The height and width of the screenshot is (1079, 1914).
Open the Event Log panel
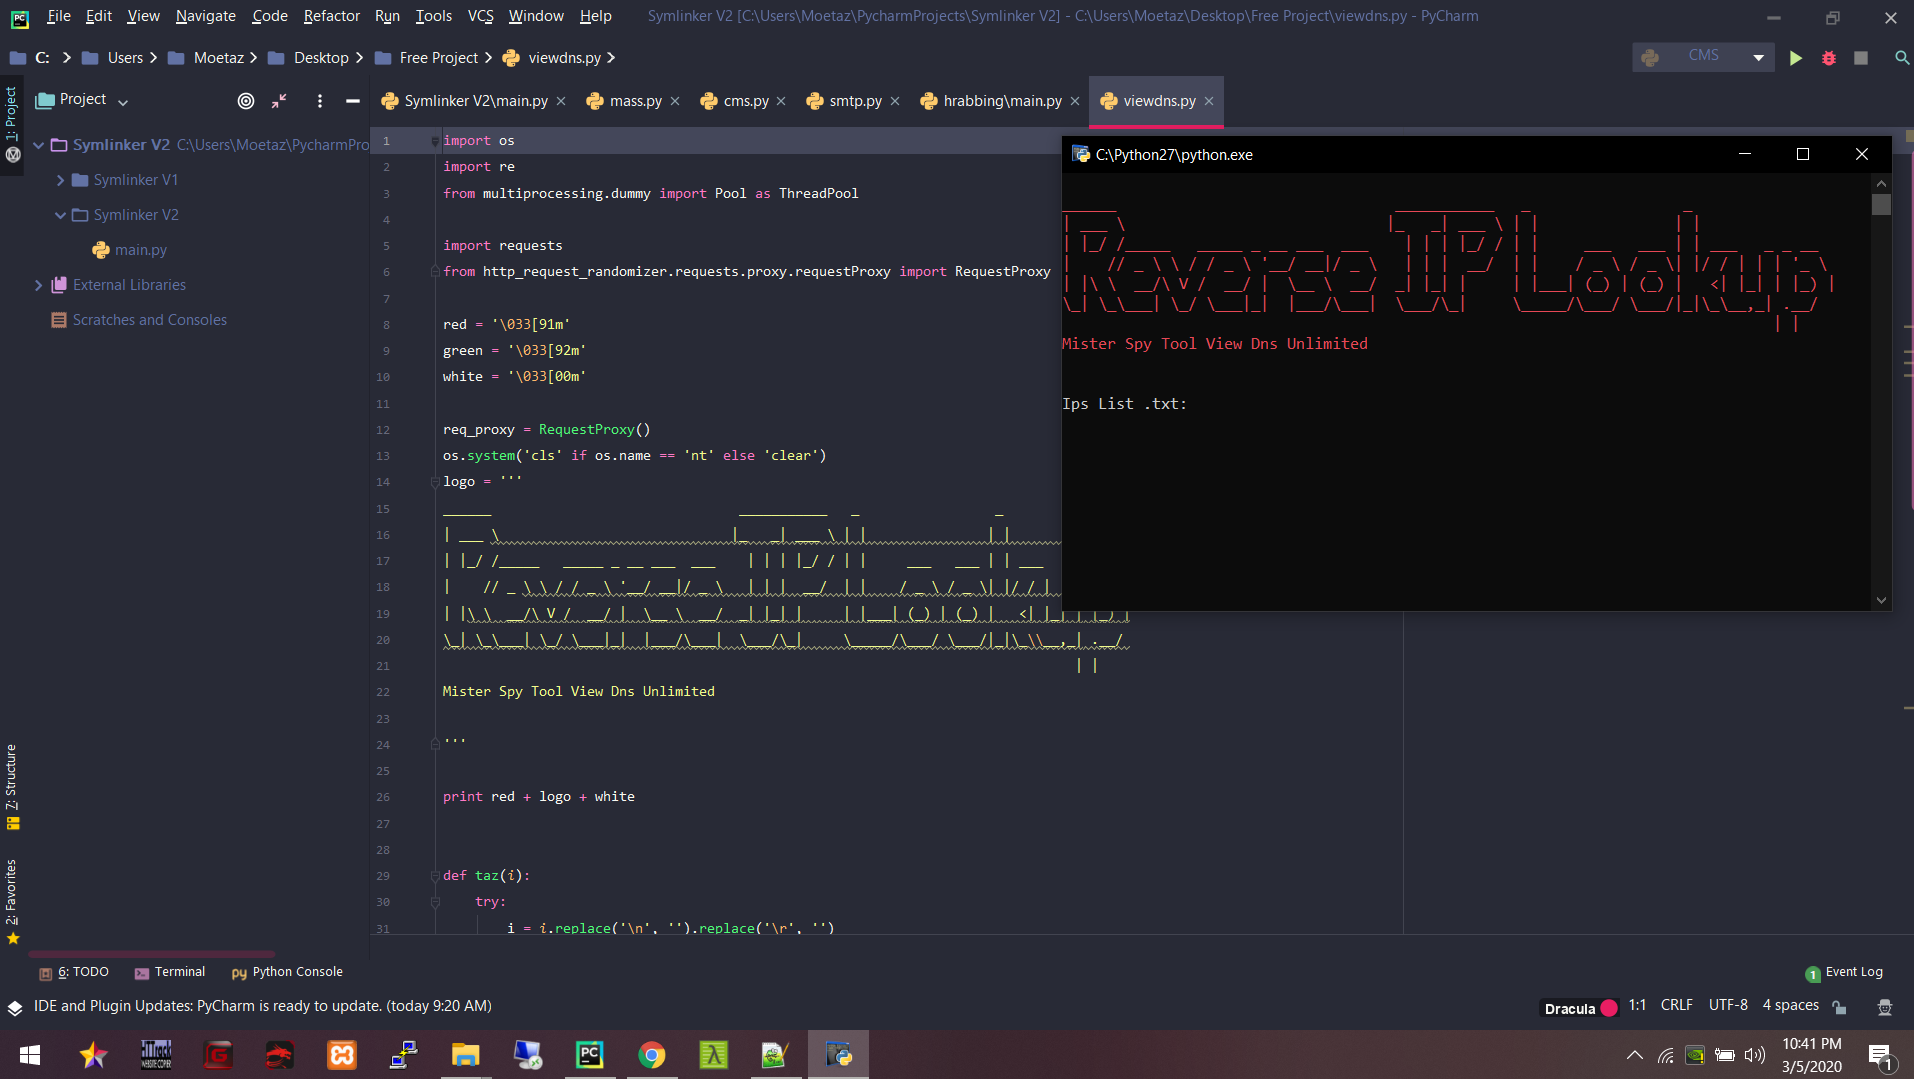pyautogui.click(x=1844, y=972)
